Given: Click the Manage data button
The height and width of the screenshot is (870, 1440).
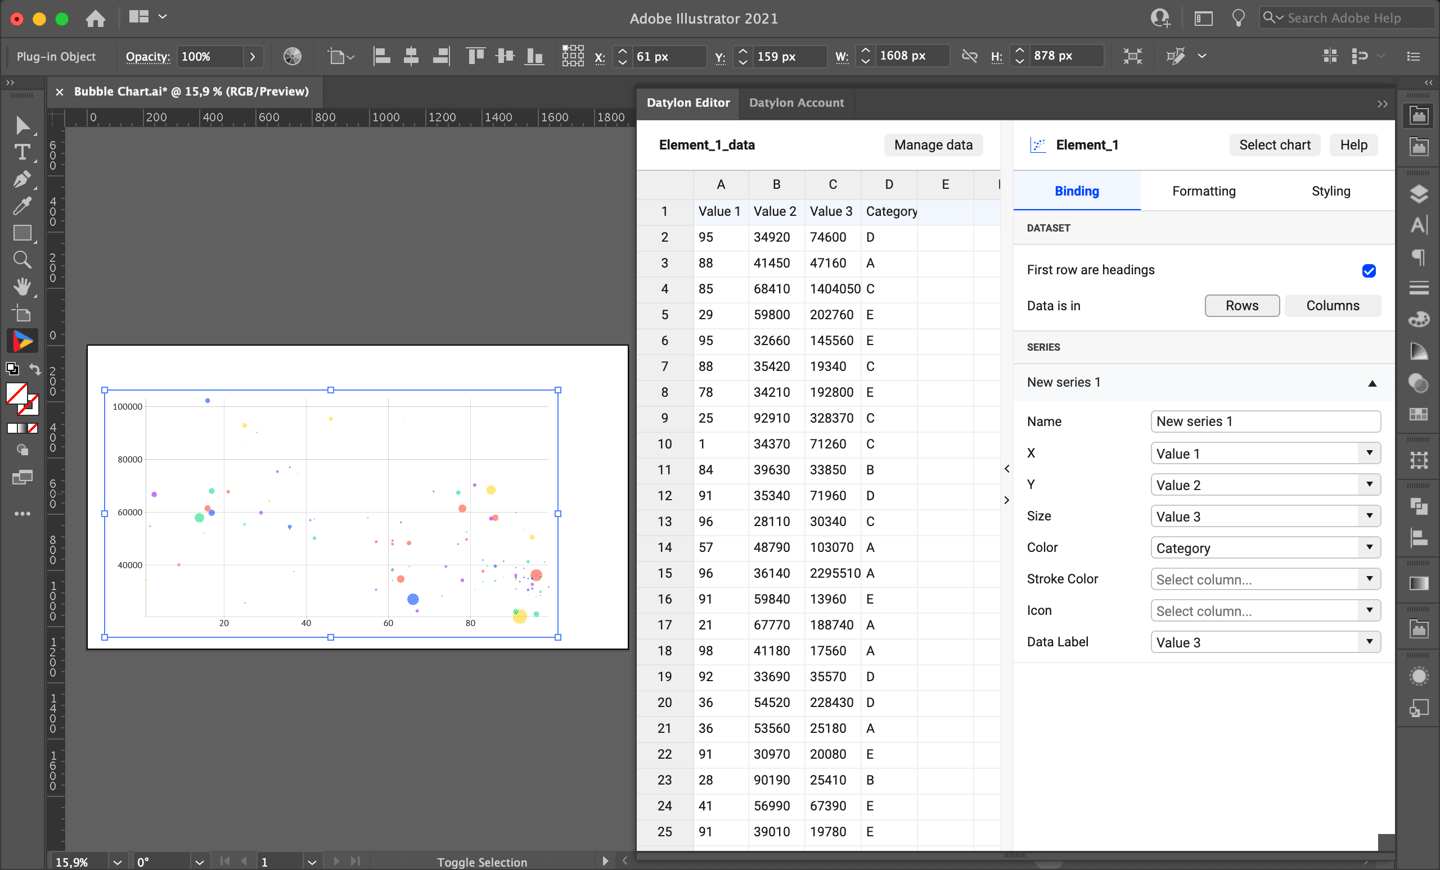Looking at the screenshot, I should click(x=933, y=145).
